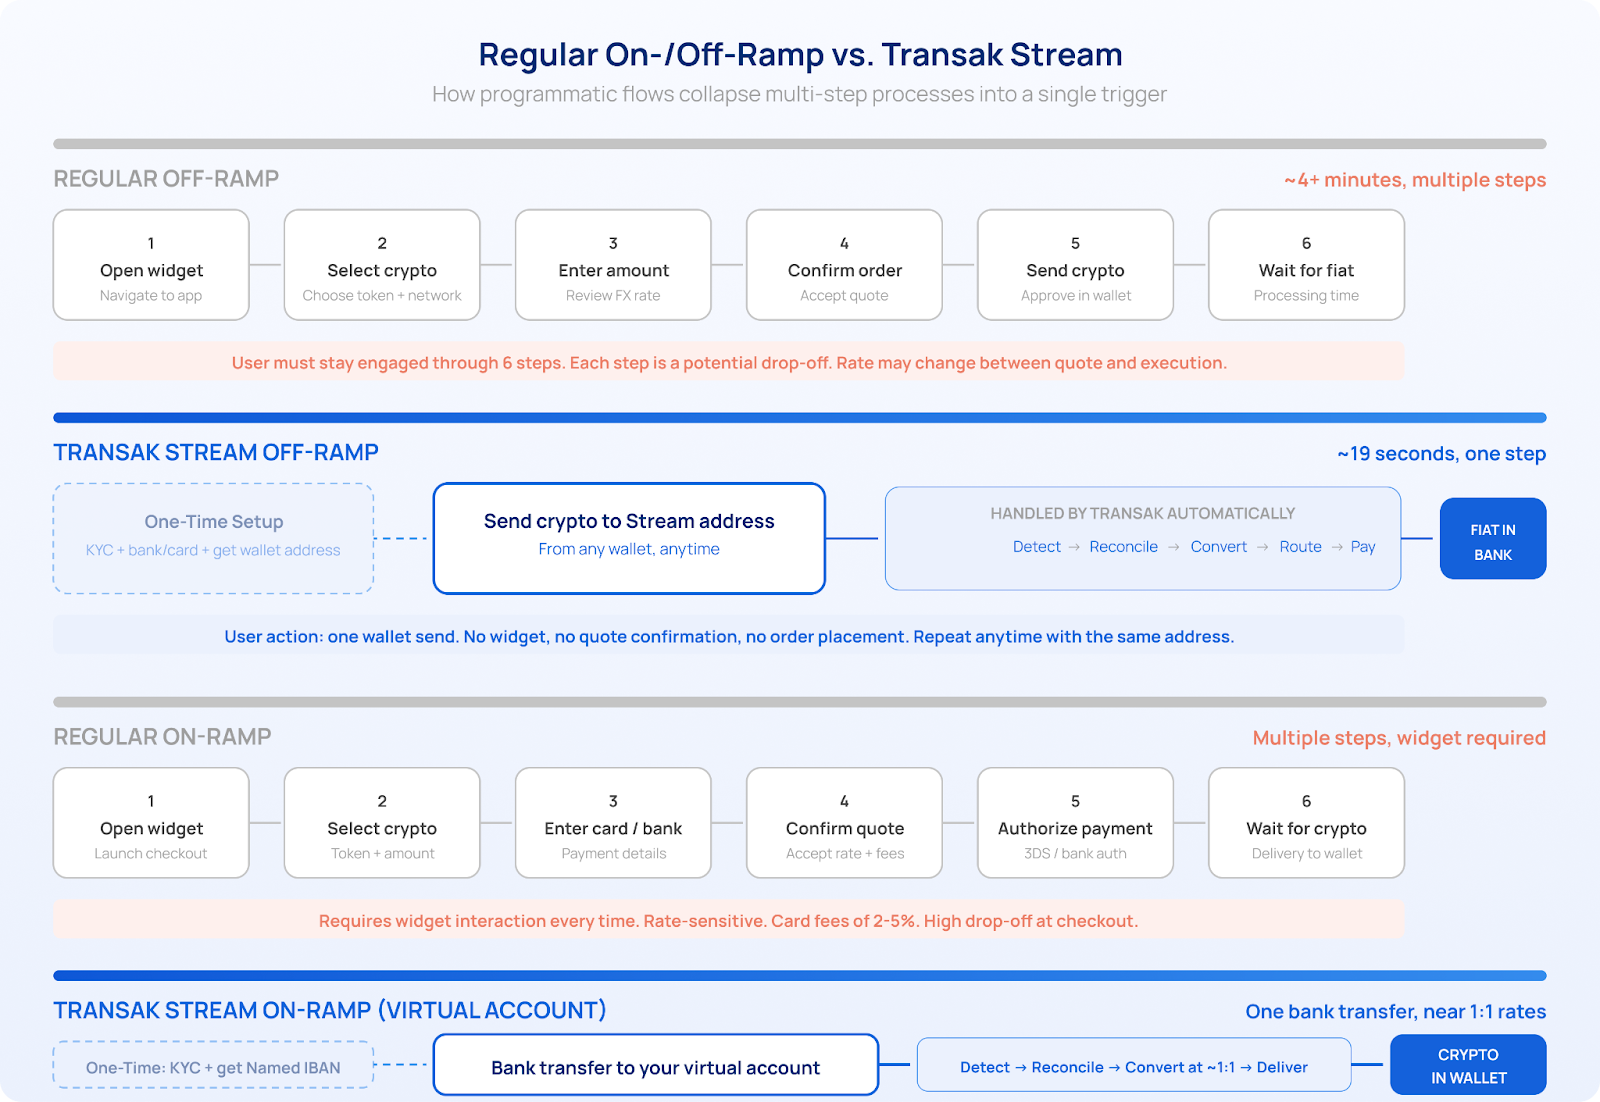
Task: Click the Enter card / bank step
Action: tap(613, 823)
